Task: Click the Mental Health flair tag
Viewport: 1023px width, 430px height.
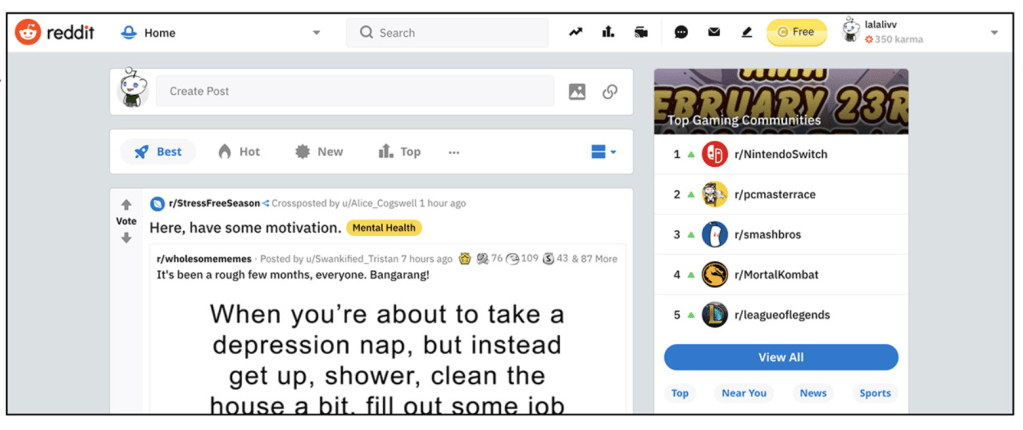Action: click(384, 228)
